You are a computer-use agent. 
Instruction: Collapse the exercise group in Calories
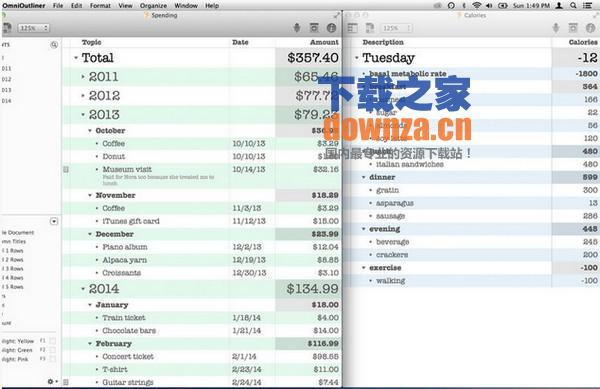click(364, 268)
